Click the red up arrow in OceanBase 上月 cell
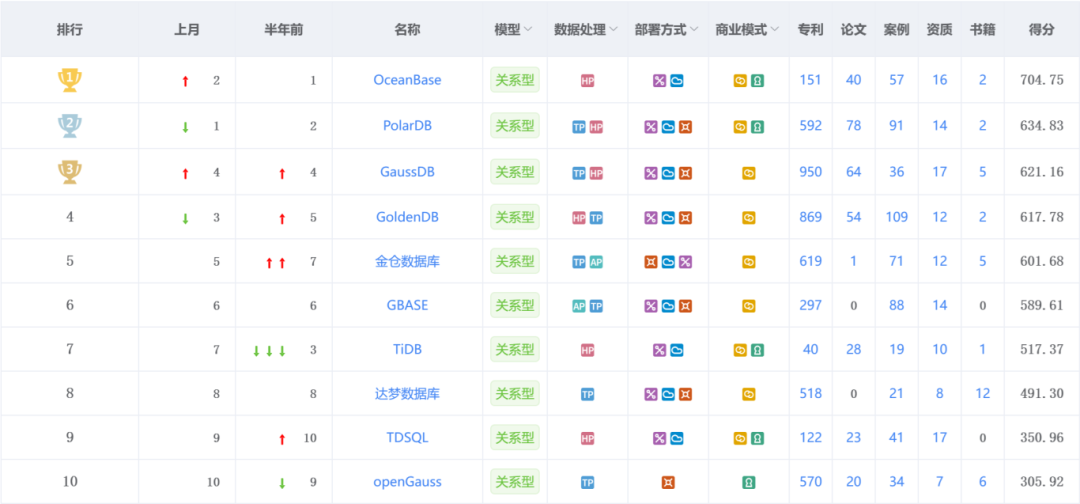Screen dimensions: 1080x504 click(x=185, y=81)
